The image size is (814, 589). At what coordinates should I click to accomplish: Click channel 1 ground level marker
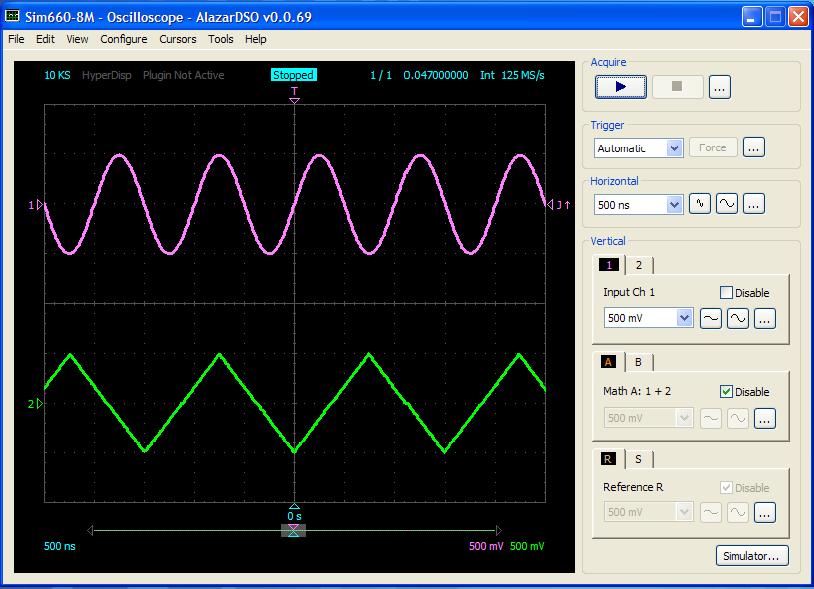click(35, 205)
